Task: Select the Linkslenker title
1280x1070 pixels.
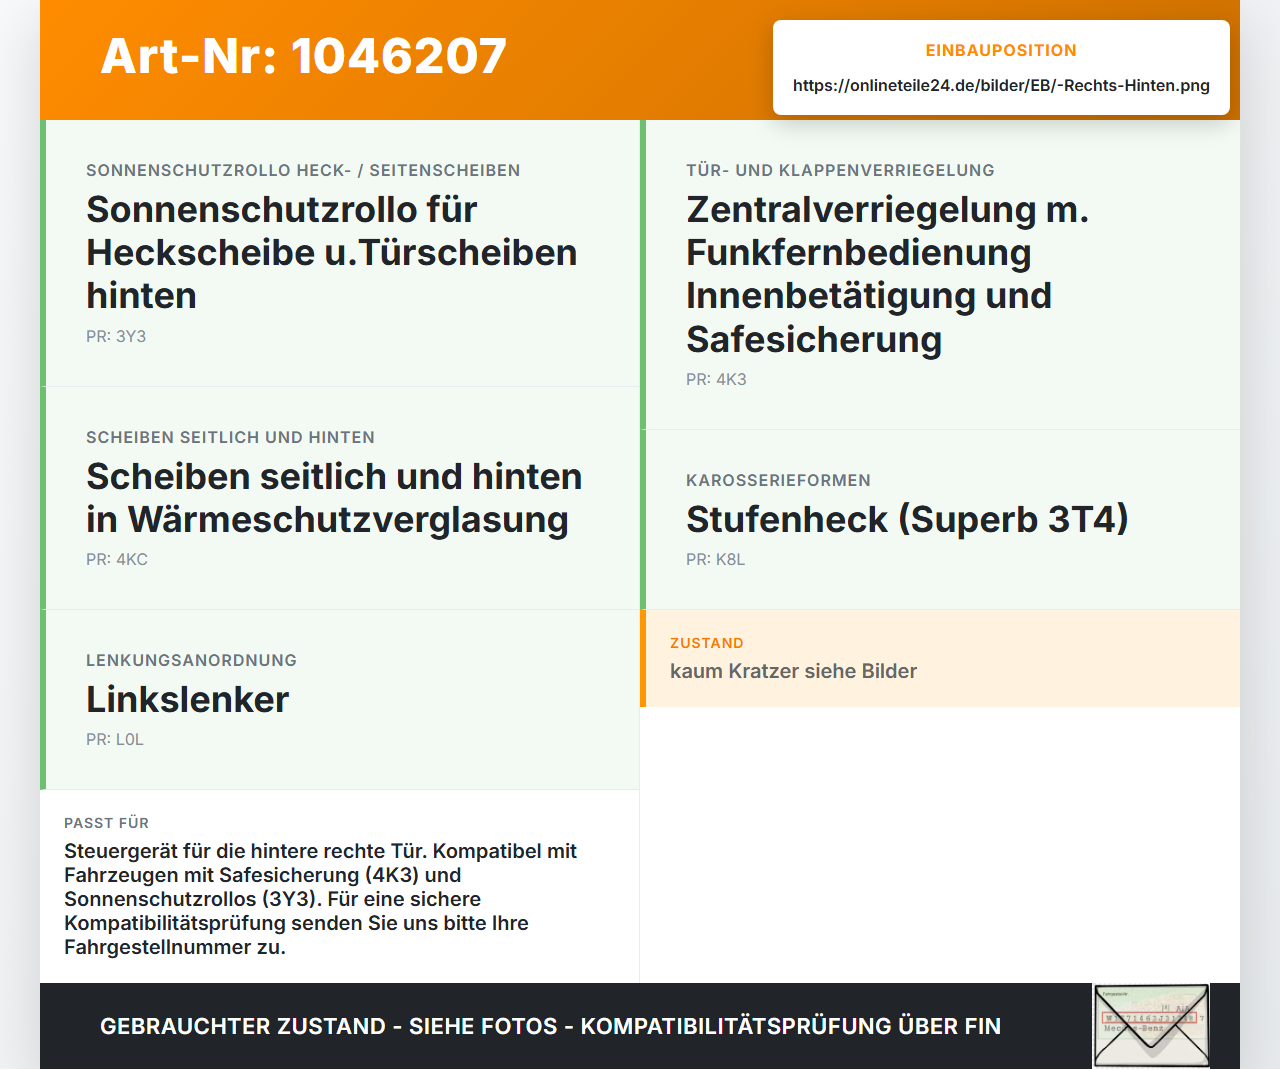Action: pyautogui.click(x=187, y=700)
